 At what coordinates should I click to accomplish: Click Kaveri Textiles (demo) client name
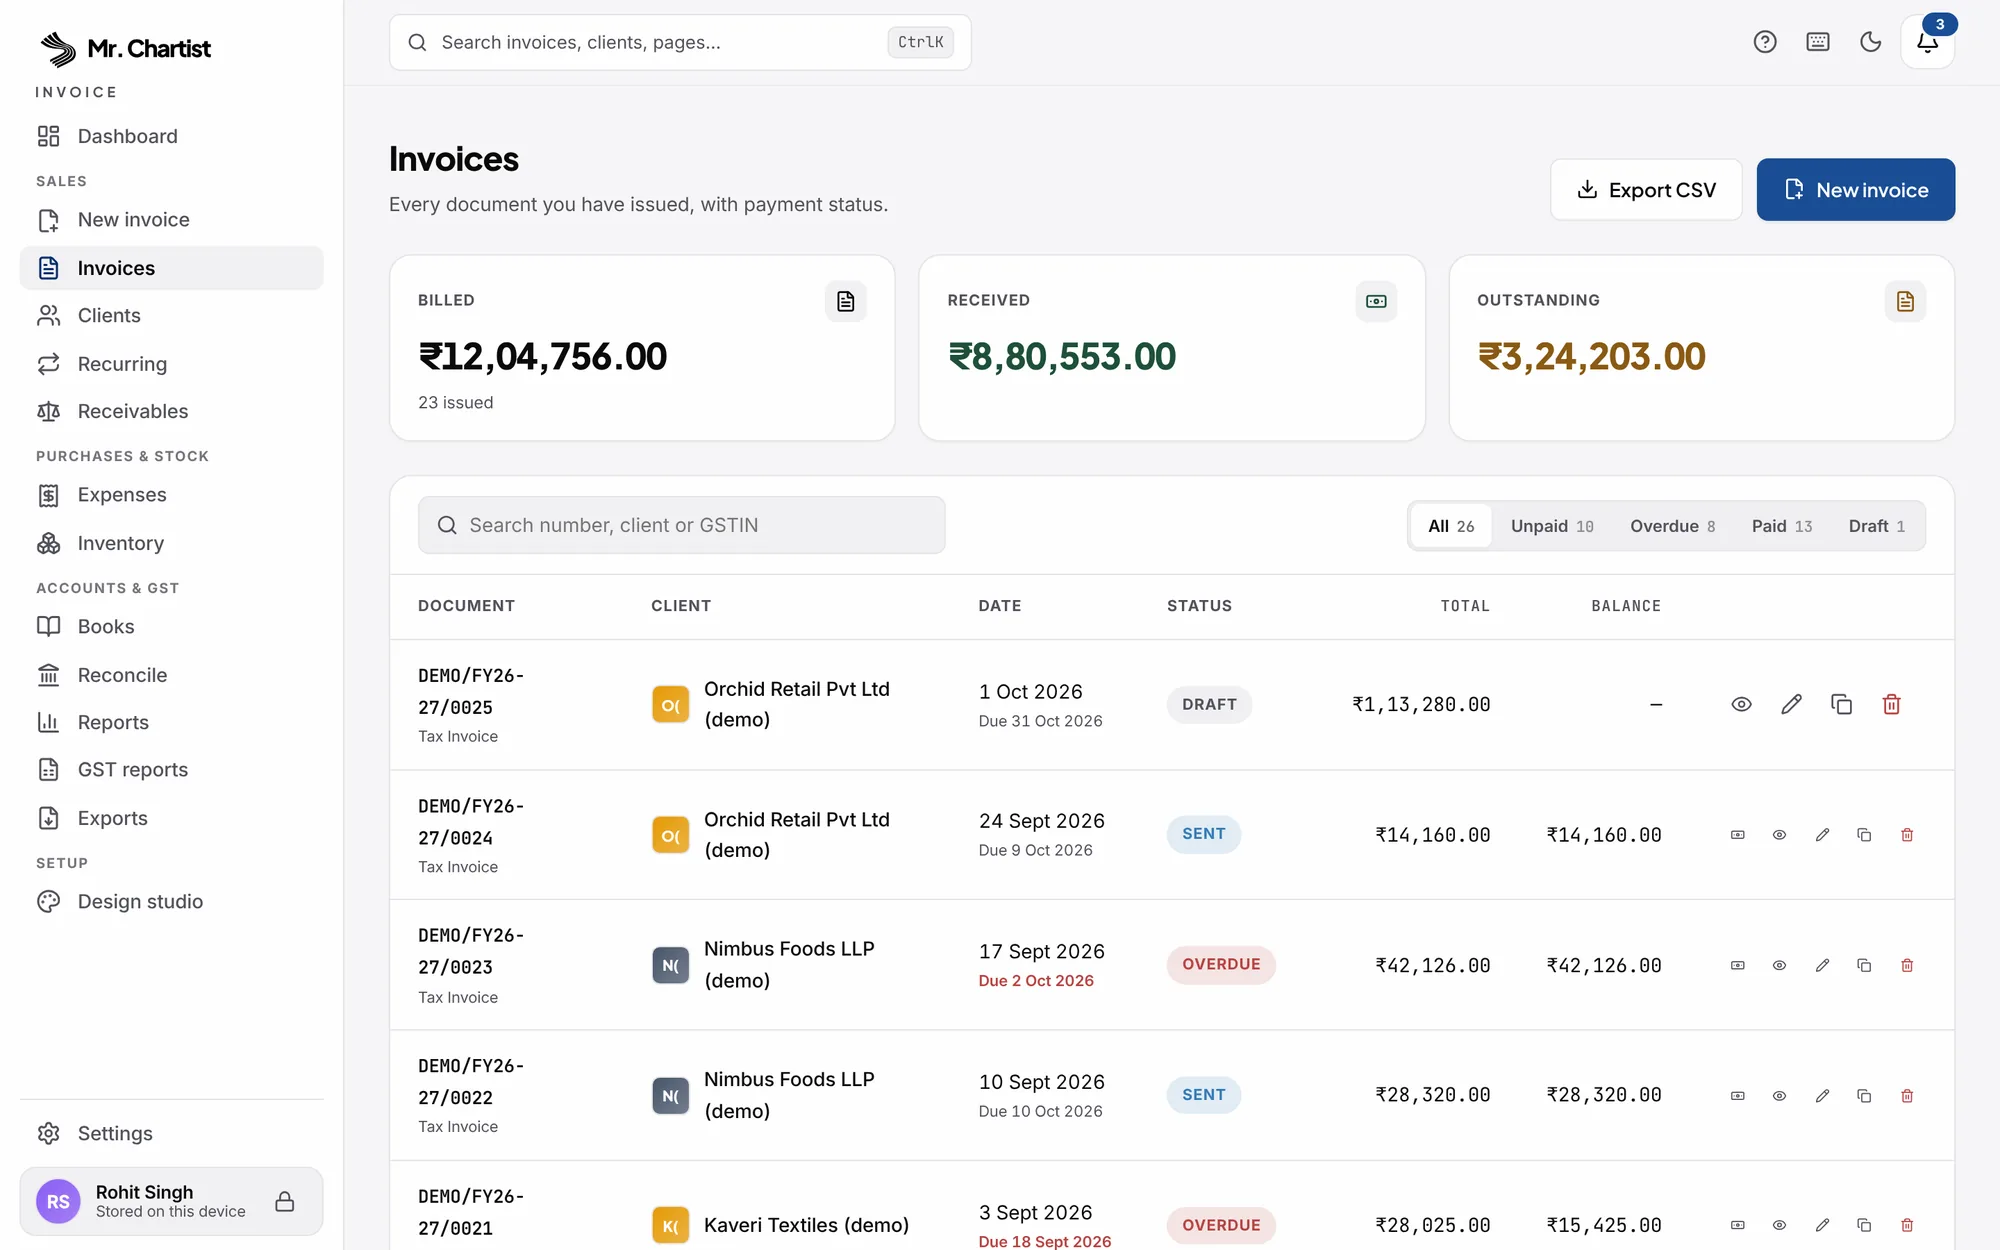point(806,1225)
